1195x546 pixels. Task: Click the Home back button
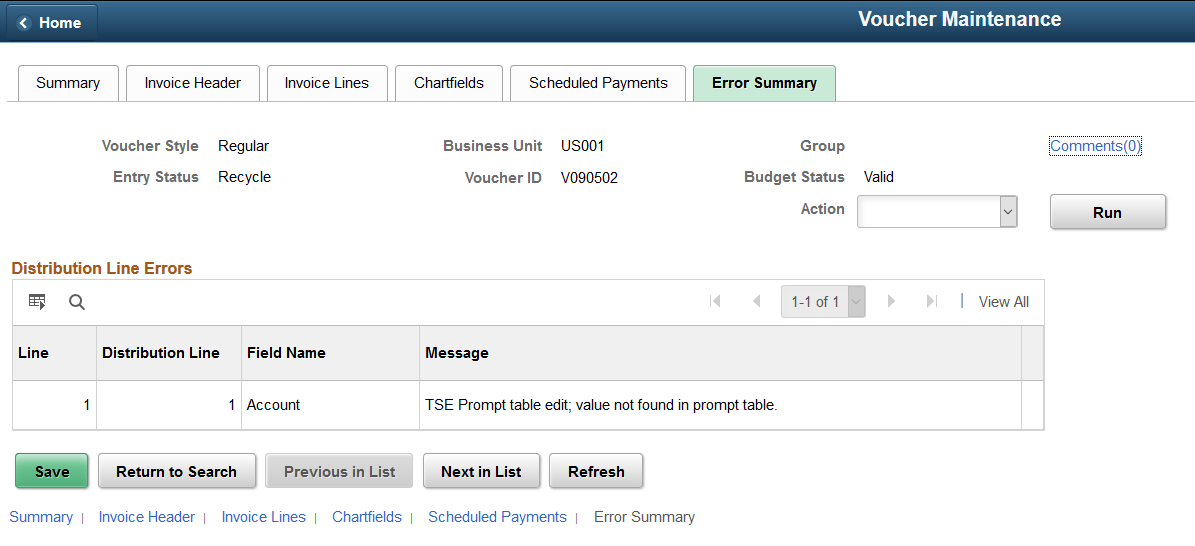click(52, 23)
